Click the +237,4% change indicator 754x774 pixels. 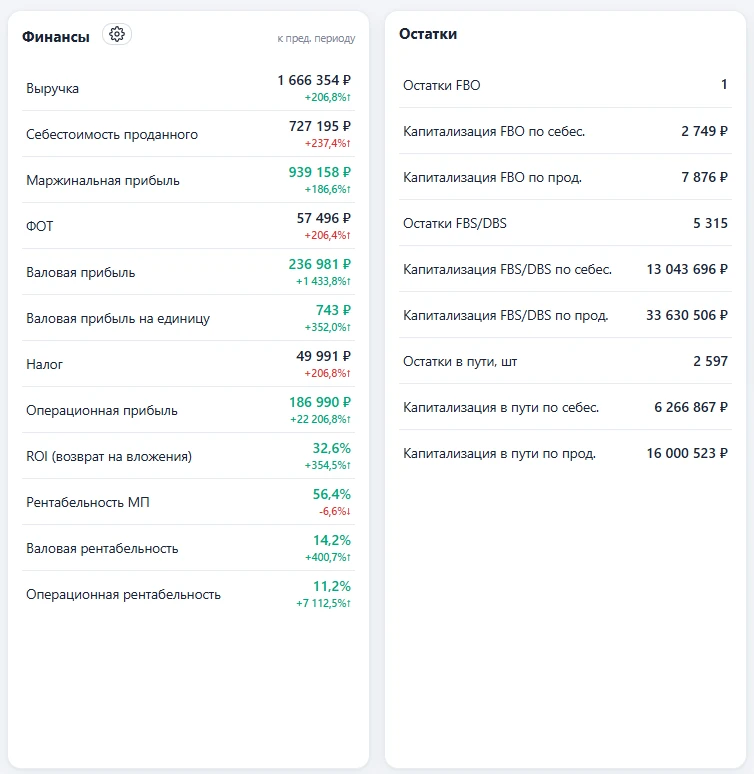(327, 143)
